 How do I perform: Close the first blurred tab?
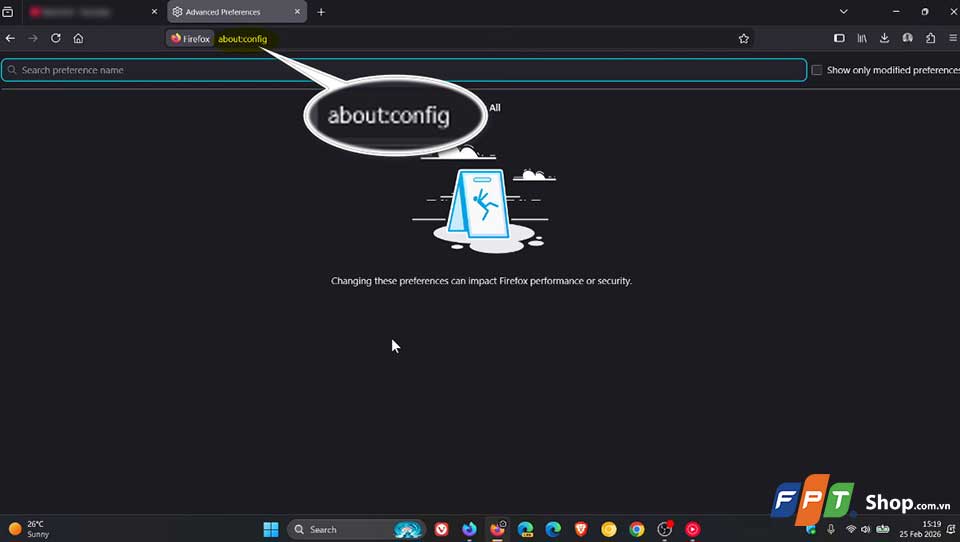[x=154, y=12]
